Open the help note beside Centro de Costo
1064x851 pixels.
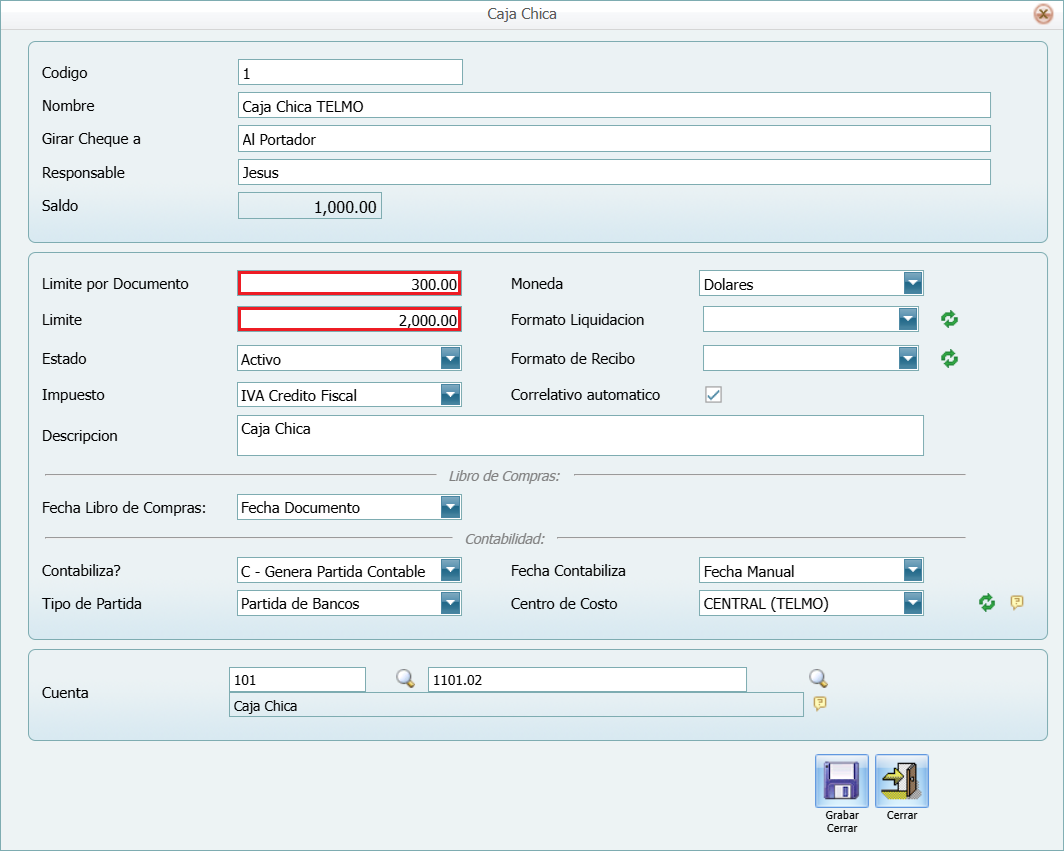coord(1017,602)
